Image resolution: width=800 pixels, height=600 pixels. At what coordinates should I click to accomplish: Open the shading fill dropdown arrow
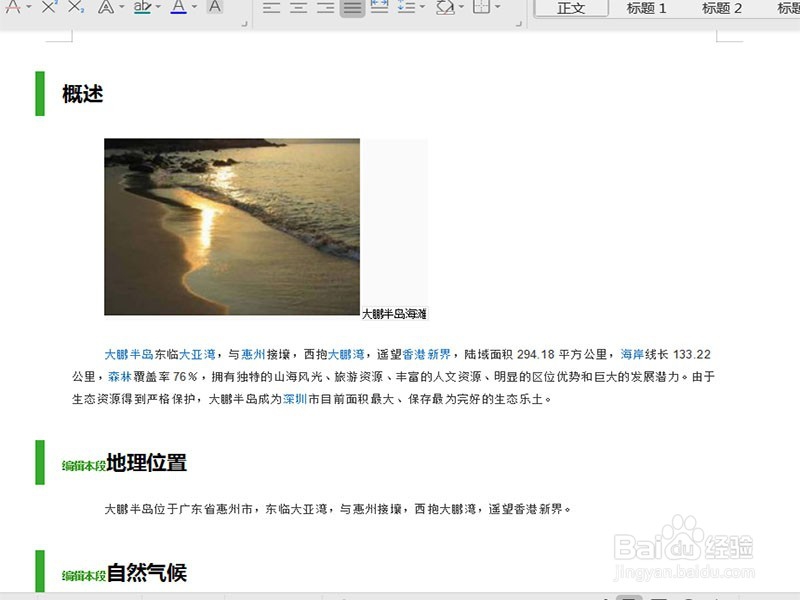tap(461, 7)
